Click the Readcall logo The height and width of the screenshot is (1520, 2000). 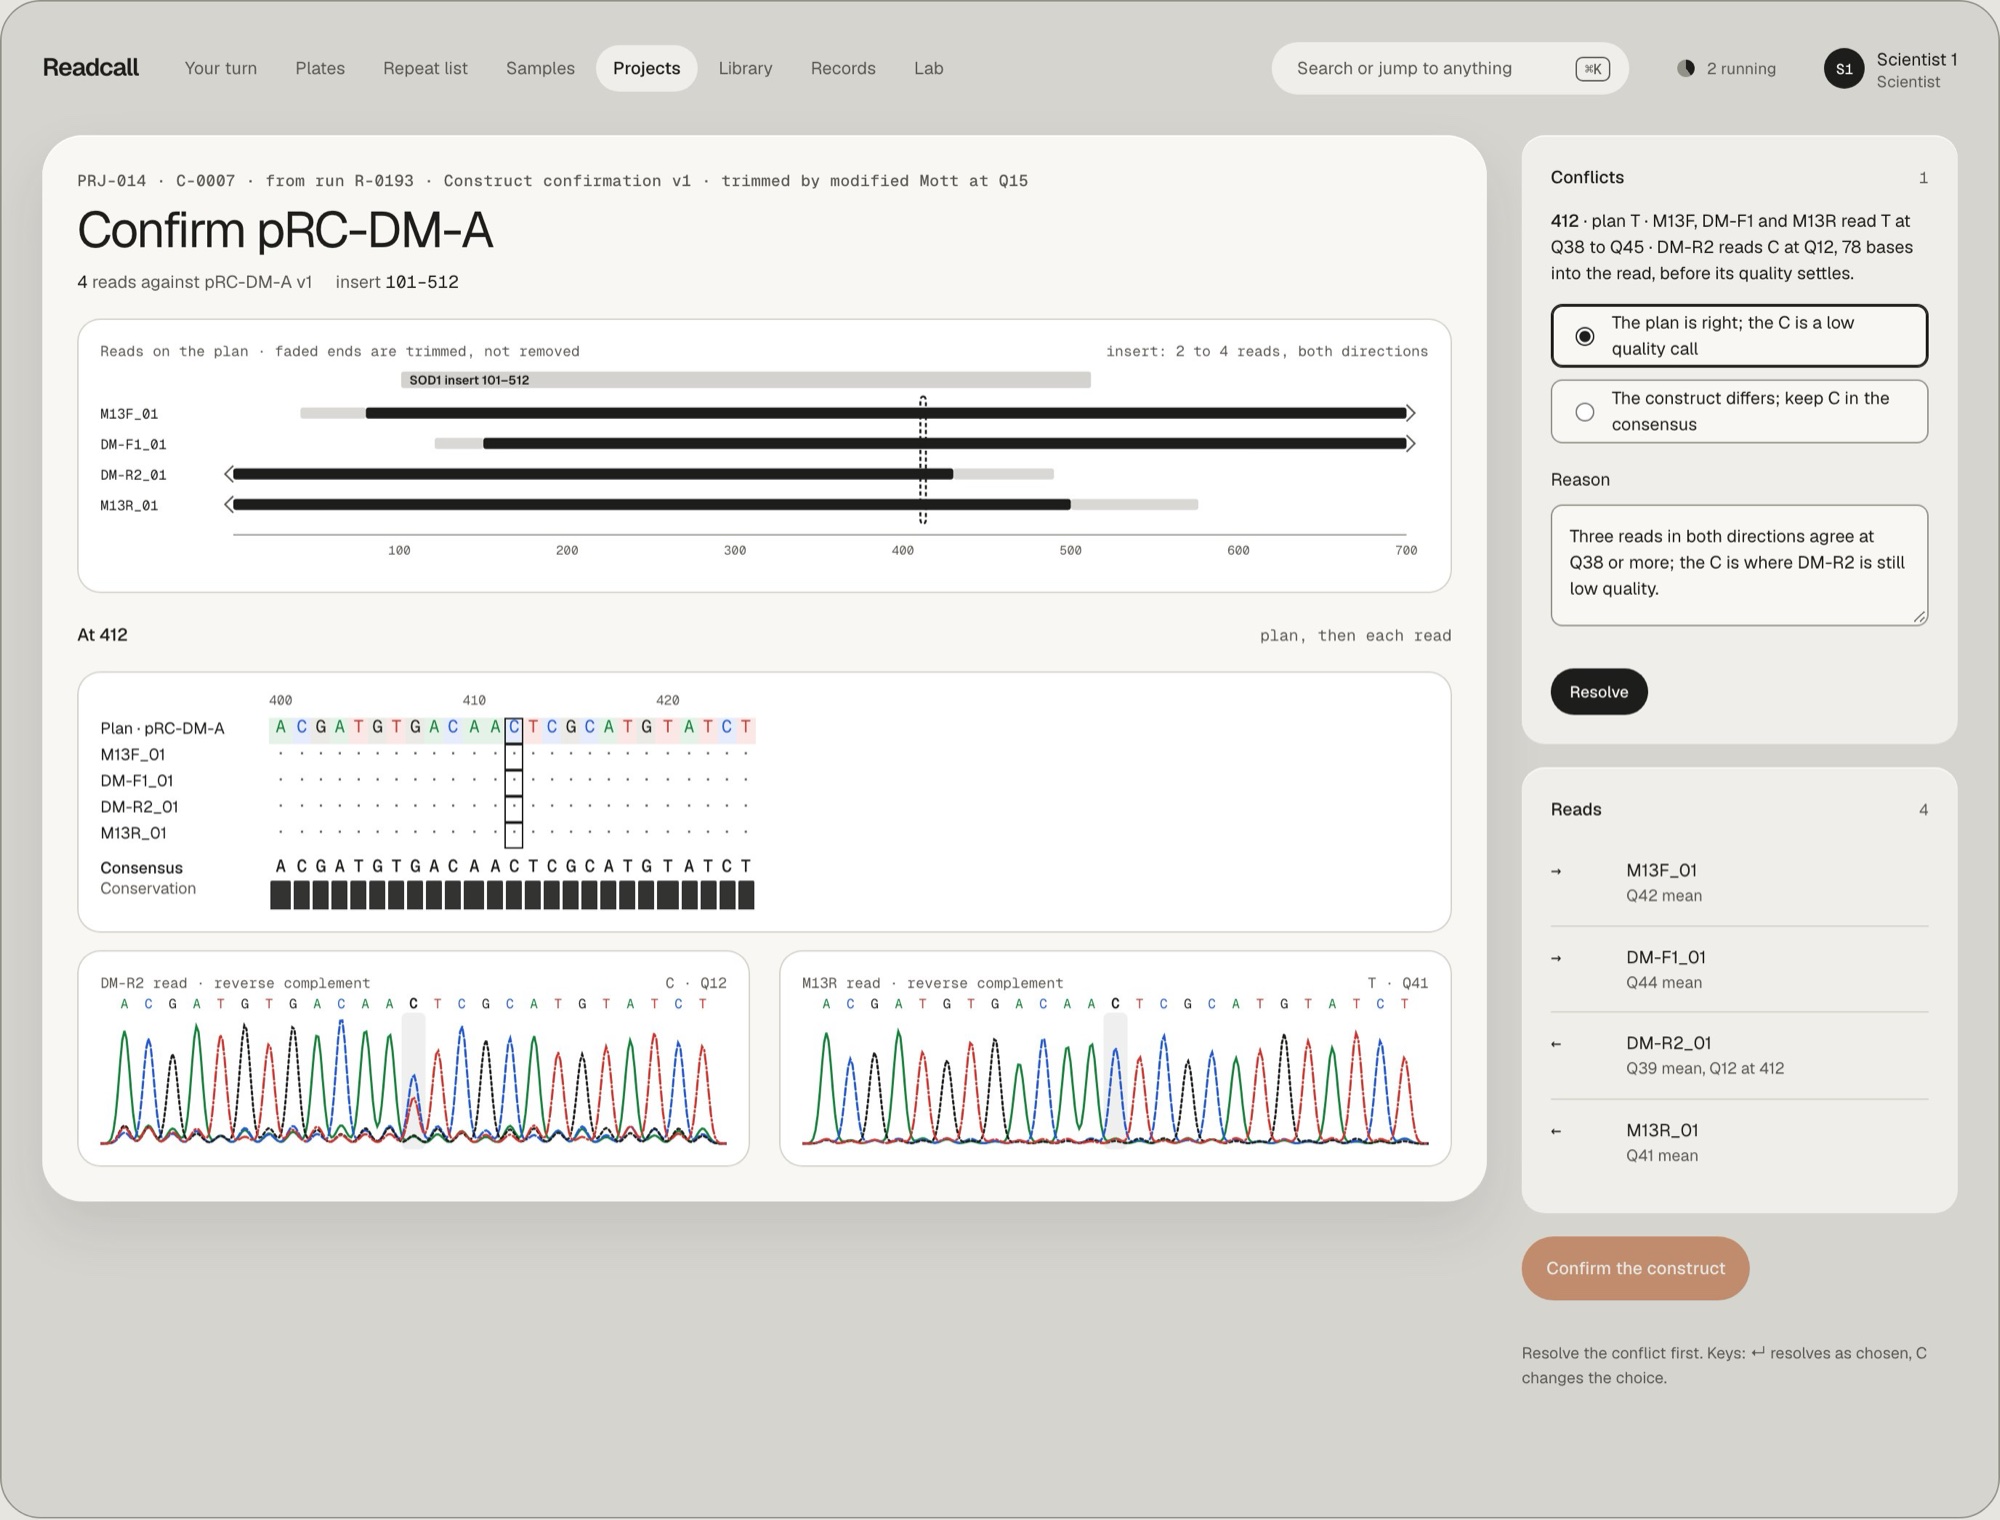(90, 67)
